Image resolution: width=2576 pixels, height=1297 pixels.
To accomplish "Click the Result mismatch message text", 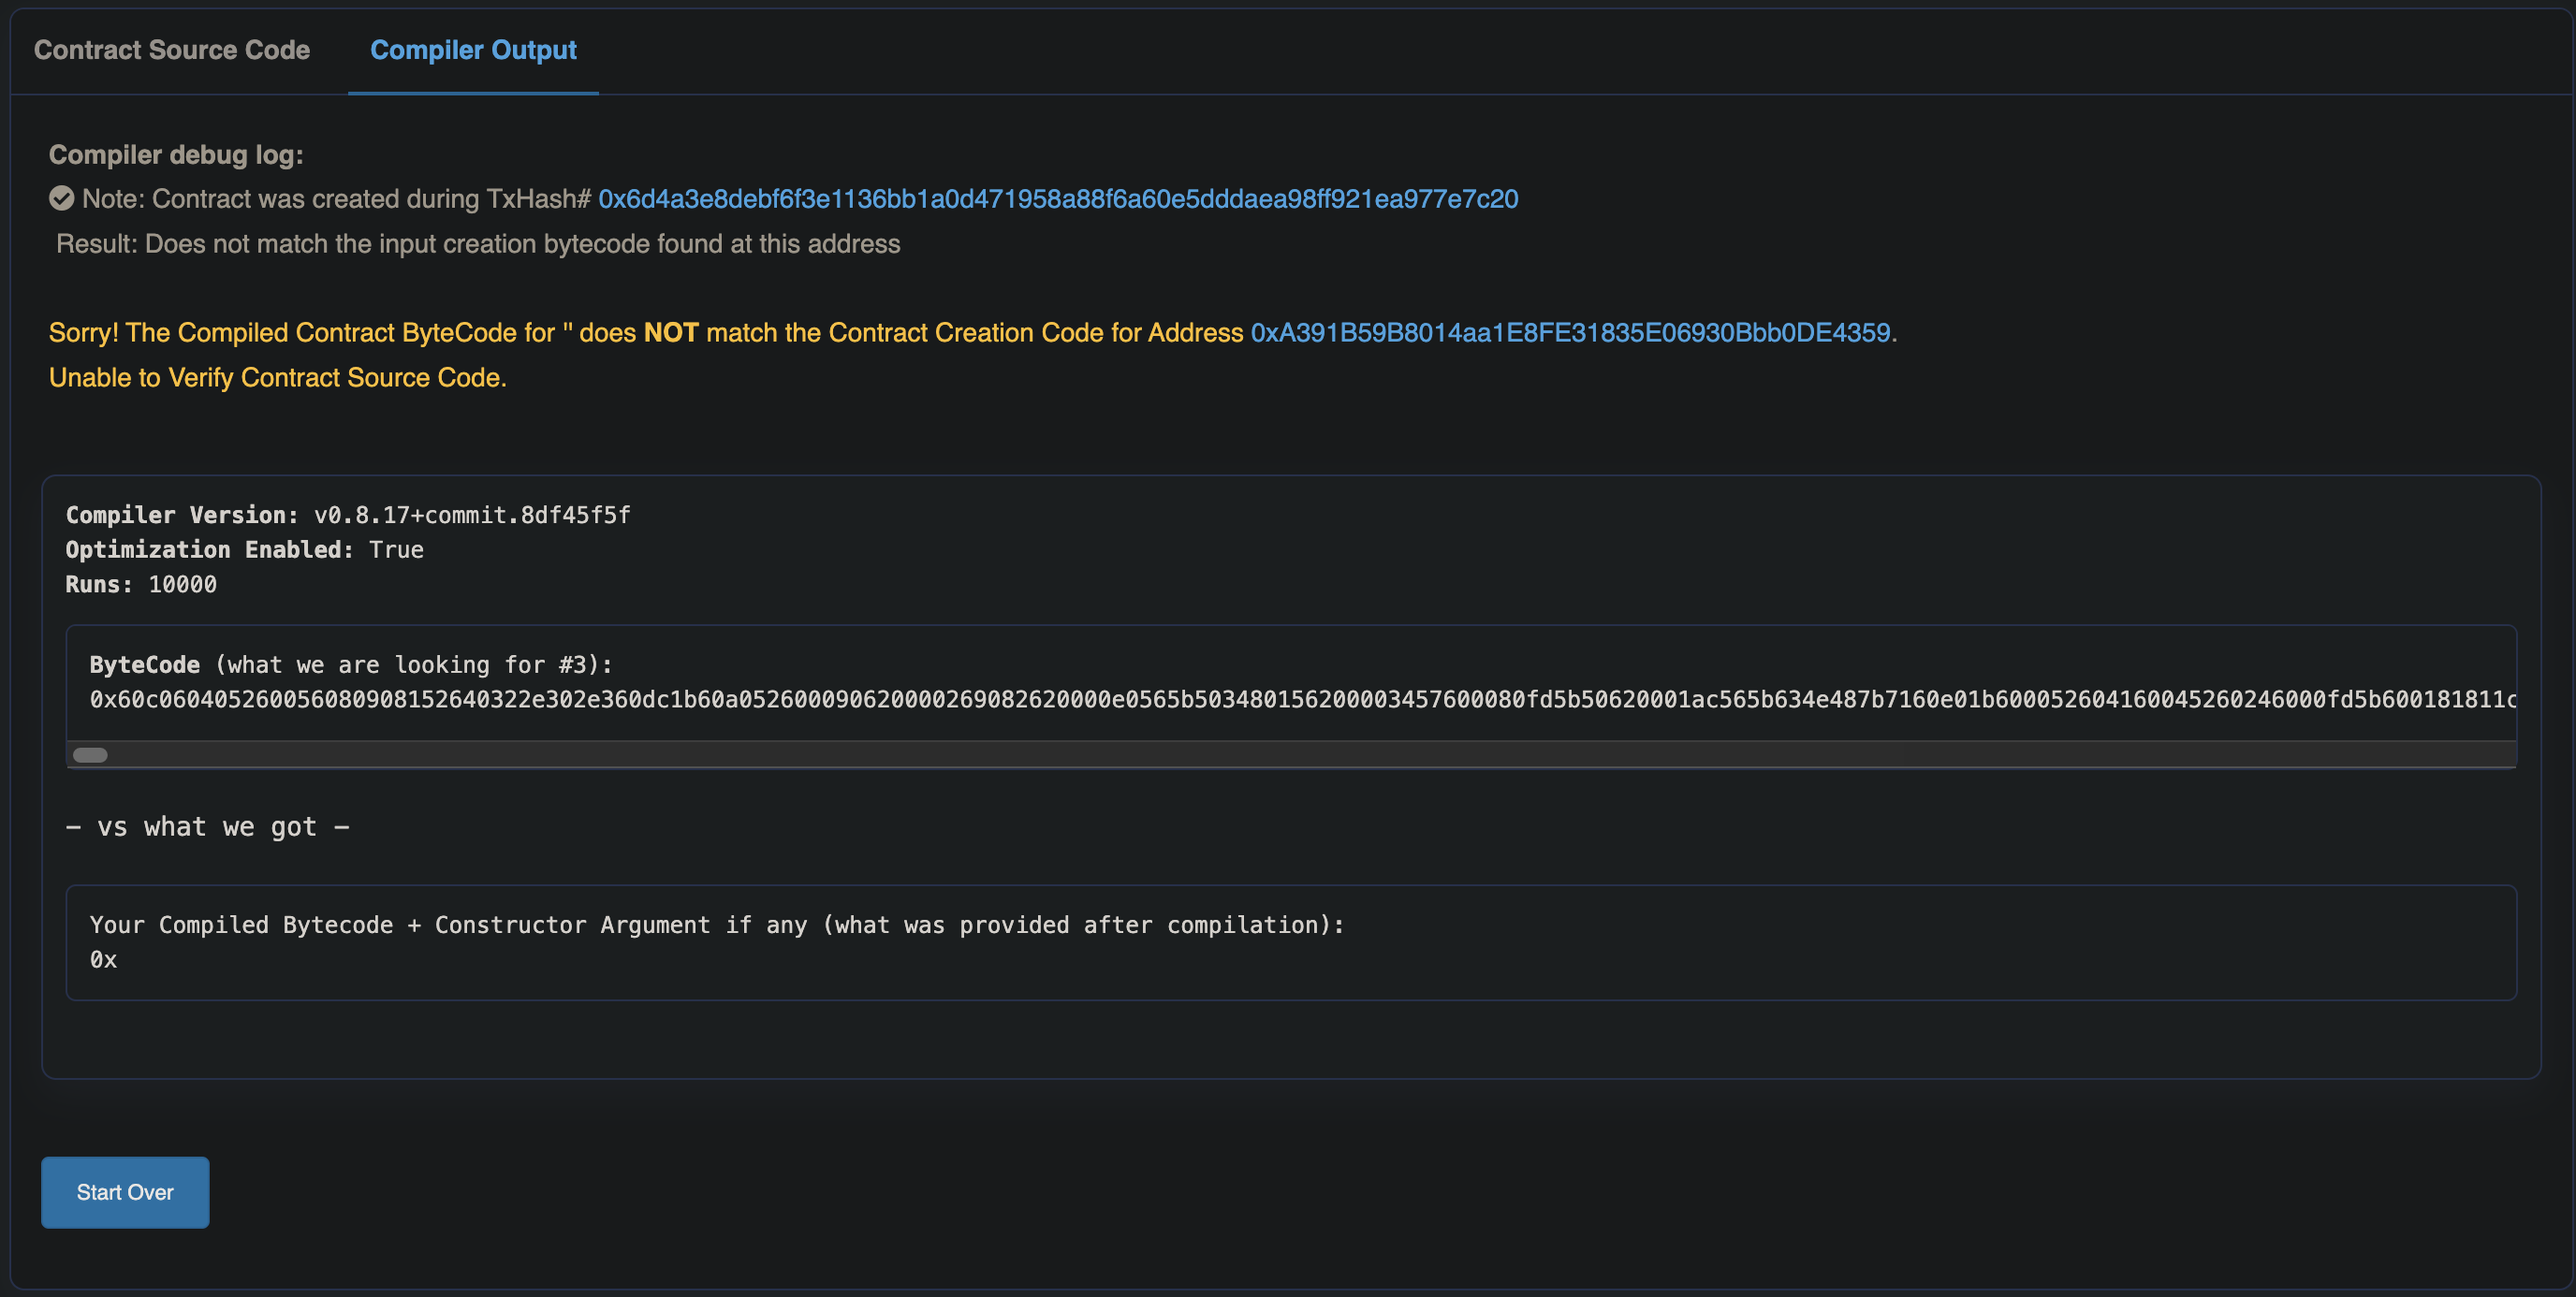I will (477, 243).
